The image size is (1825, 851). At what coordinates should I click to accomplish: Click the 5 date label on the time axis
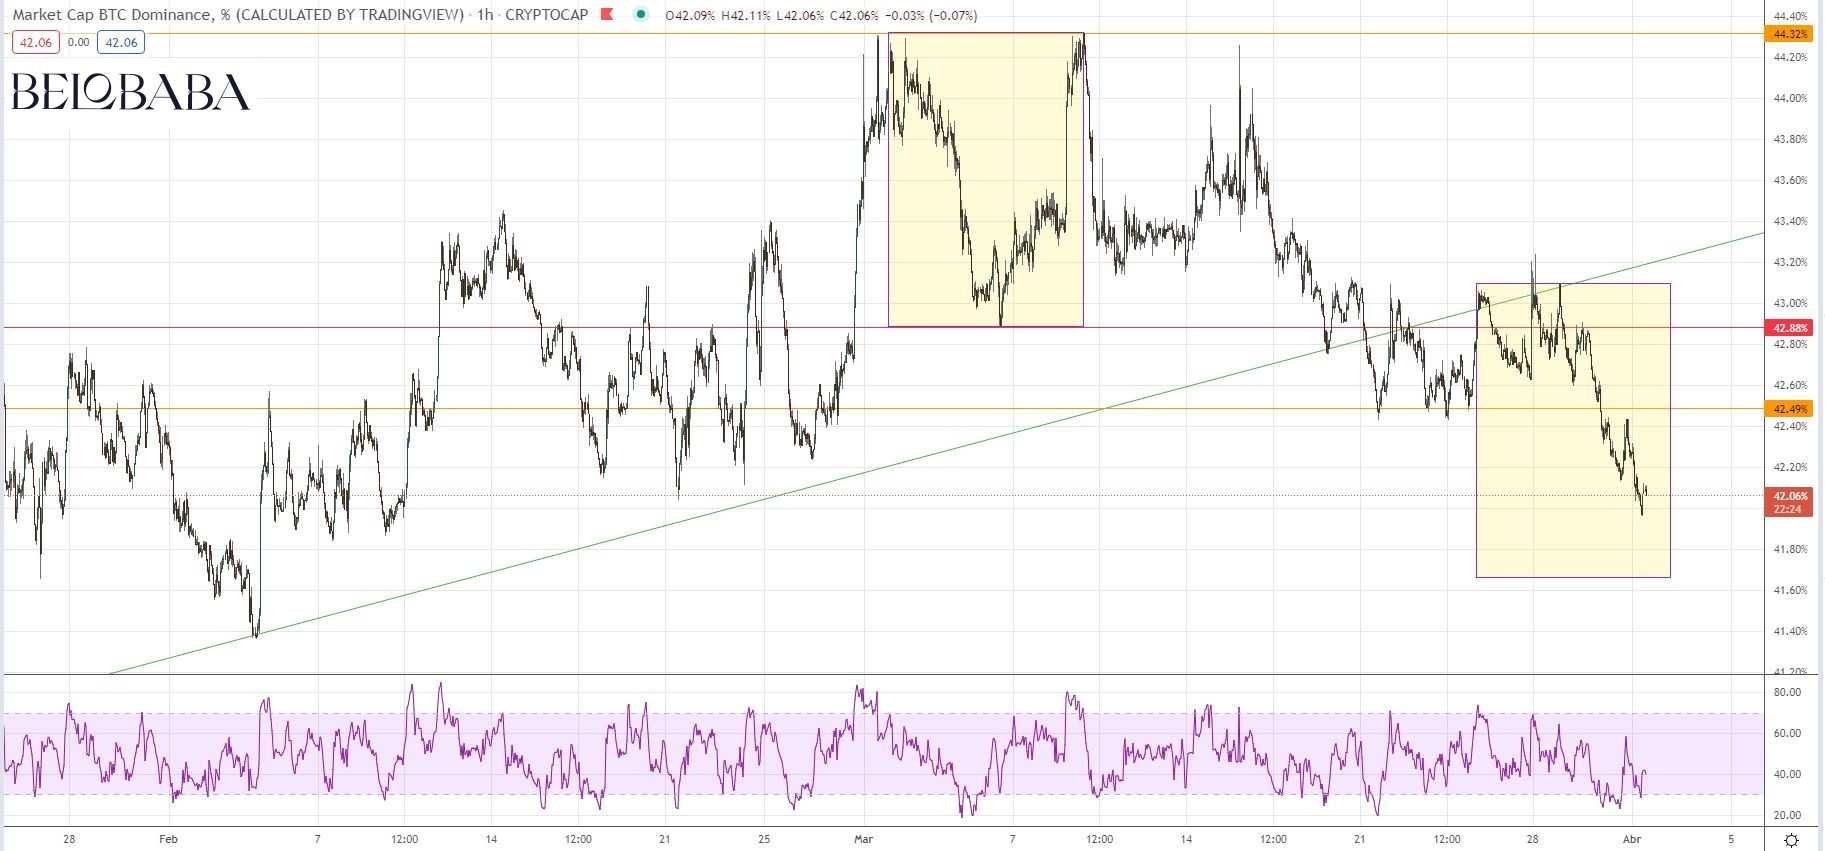click(1731, 839)
